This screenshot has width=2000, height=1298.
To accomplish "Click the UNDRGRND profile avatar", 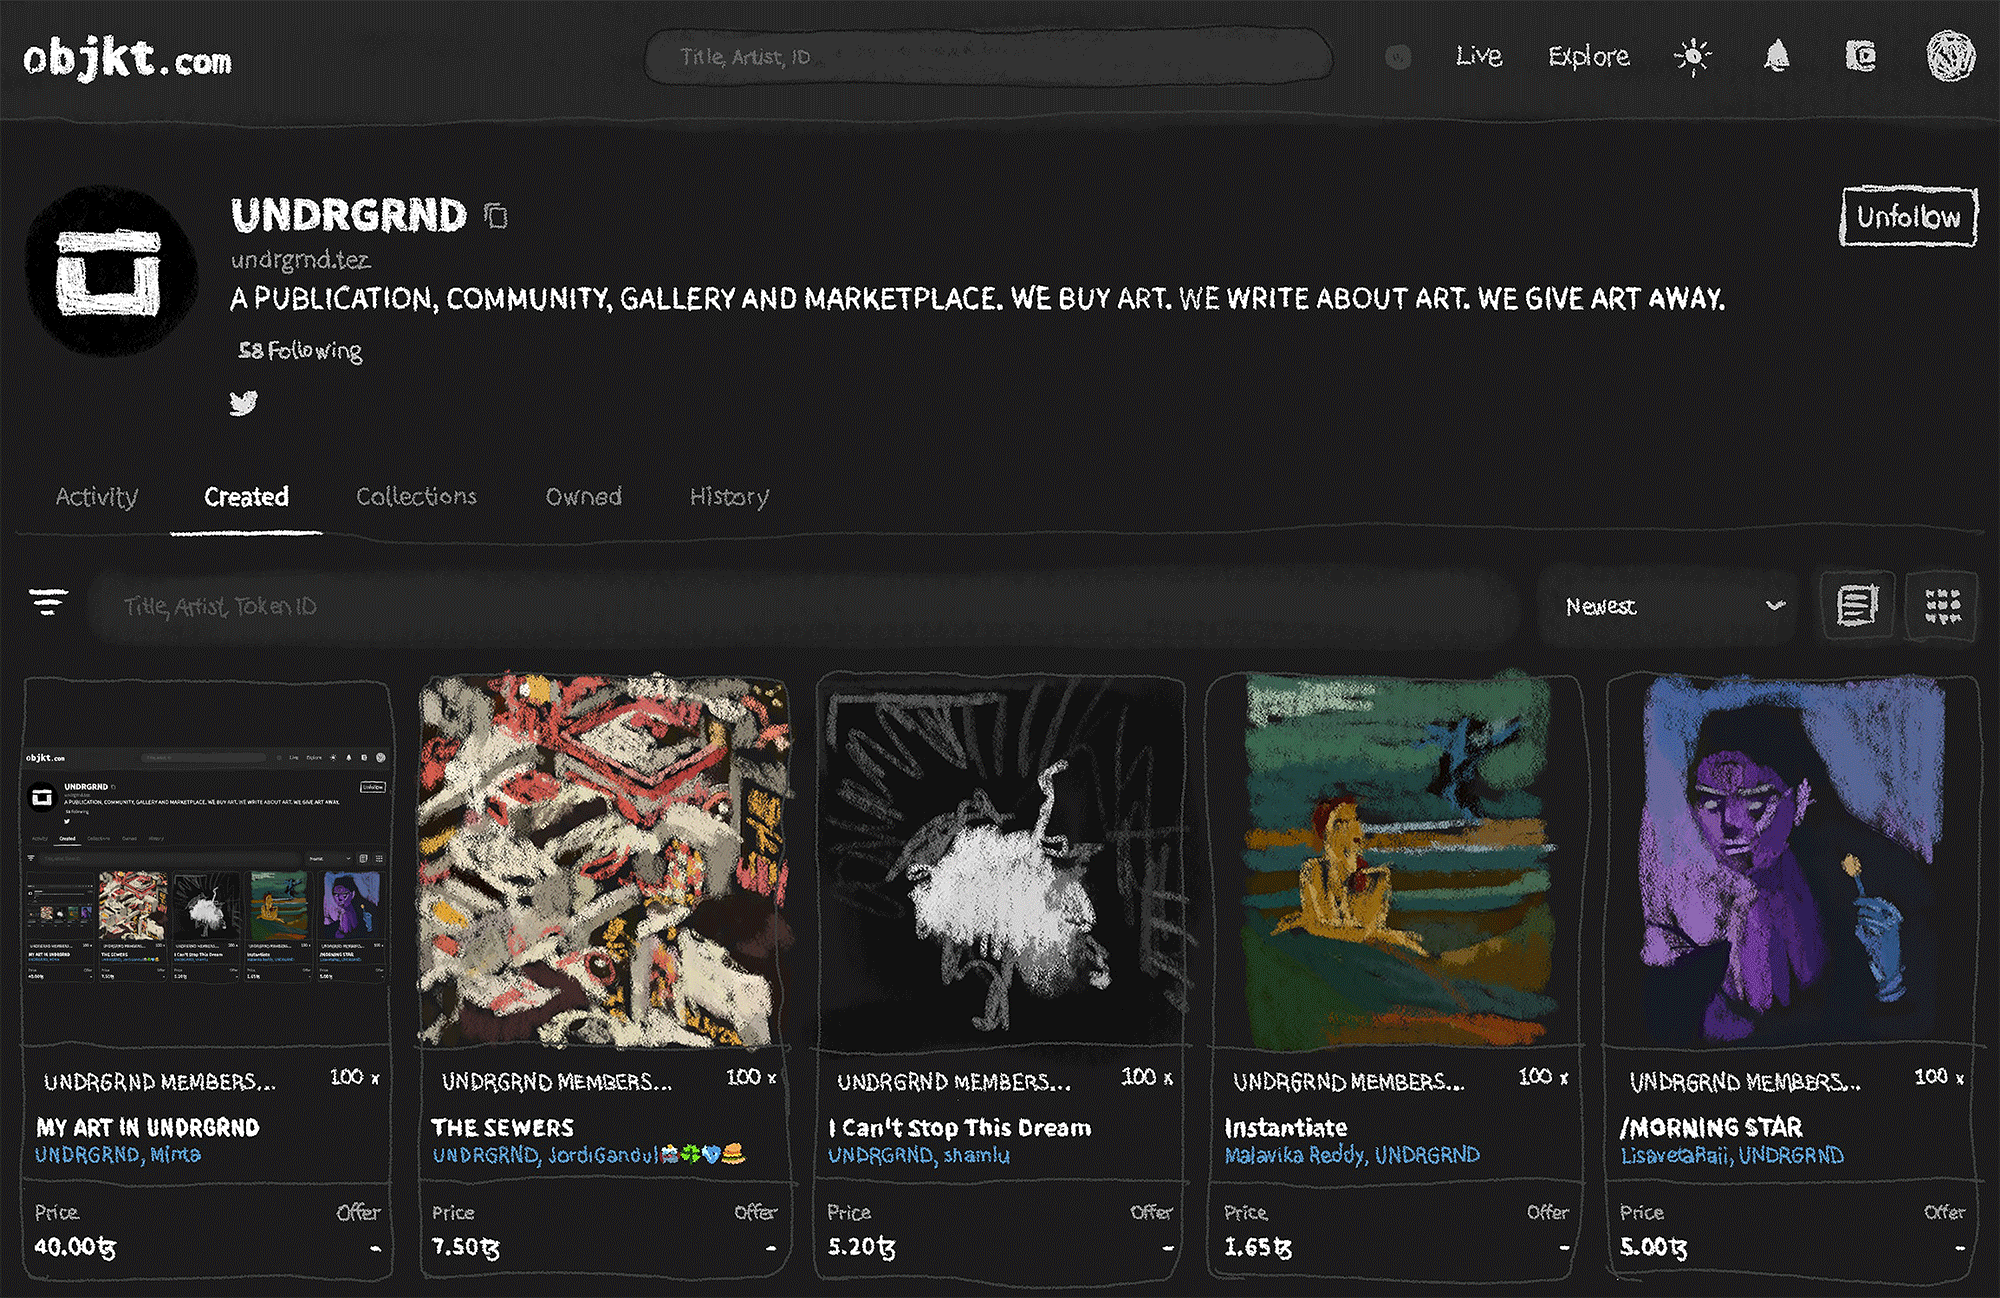I will pyautogui.click(x=110, y=271).
